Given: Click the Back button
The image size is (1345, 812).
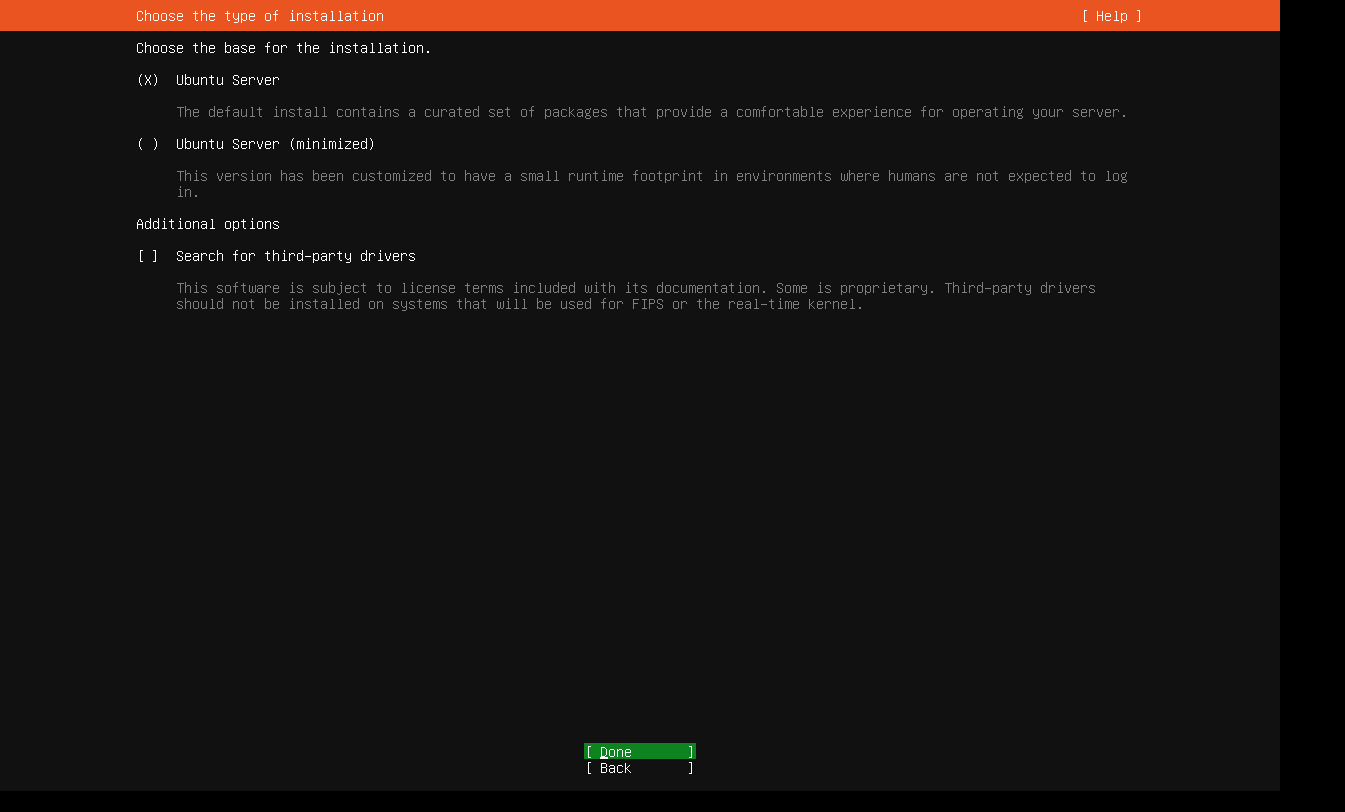Looking at the screenshot, I should coord(639,768).
